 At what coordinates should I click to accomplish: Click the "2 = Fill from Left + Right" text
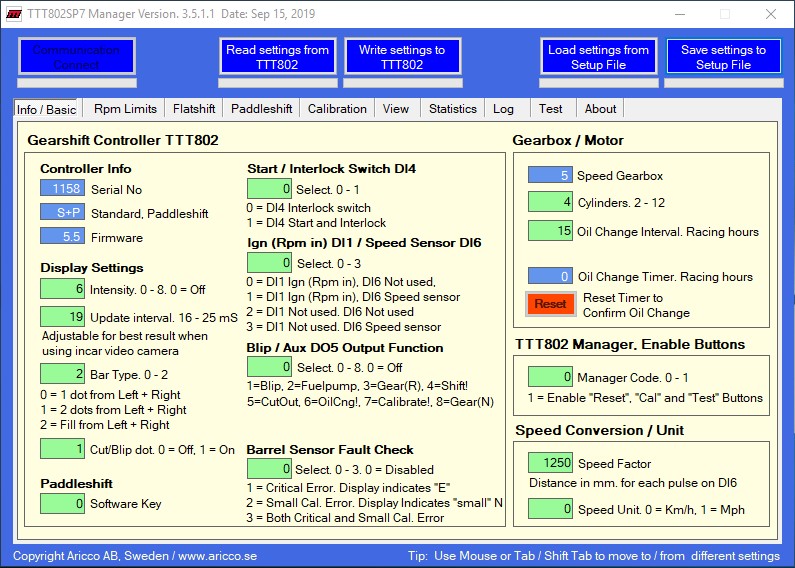coord(105,425)
